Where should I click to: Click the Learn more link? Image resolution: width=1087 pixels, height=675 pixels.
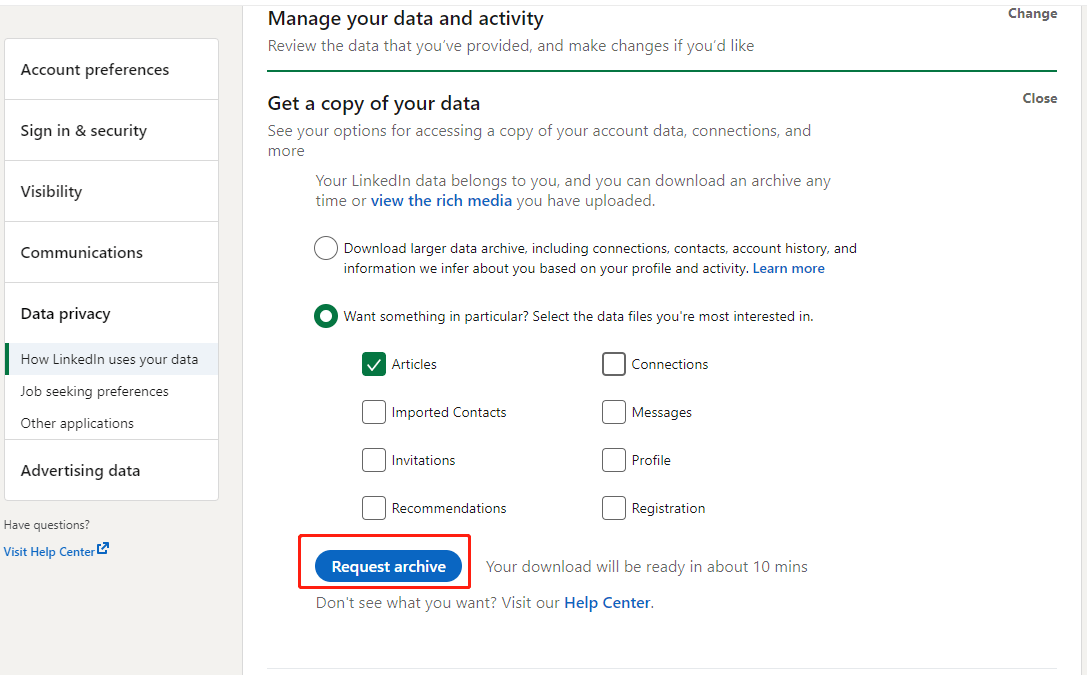[788, 268]
